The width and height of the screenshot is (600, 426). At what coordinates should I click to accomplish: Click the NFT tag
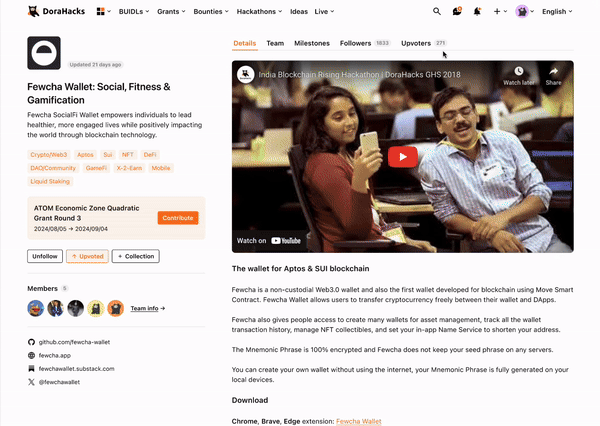pyautogui.click(x=128, y=155)
